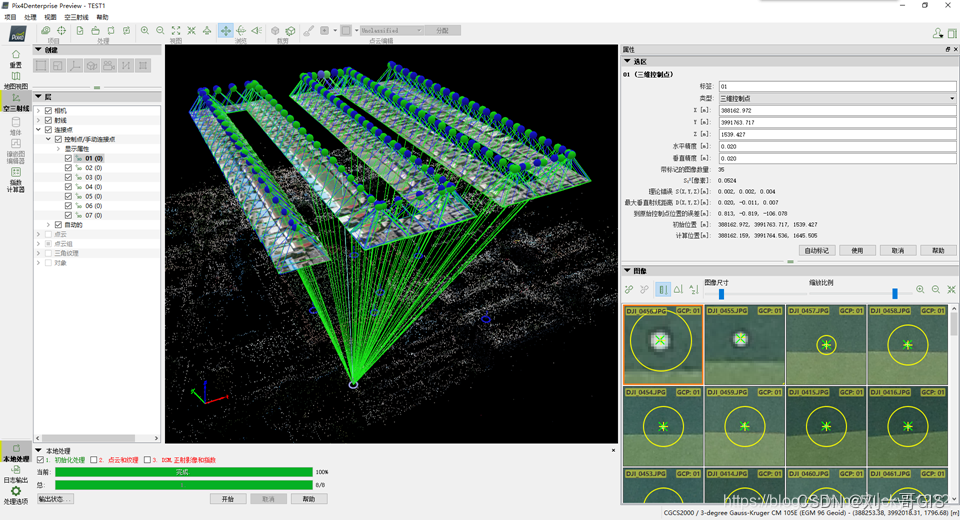The width and height of the screenshot is (960, 520).
Task: Enable step 2 点云和纹理 checkbox
Action: (94, 460)
